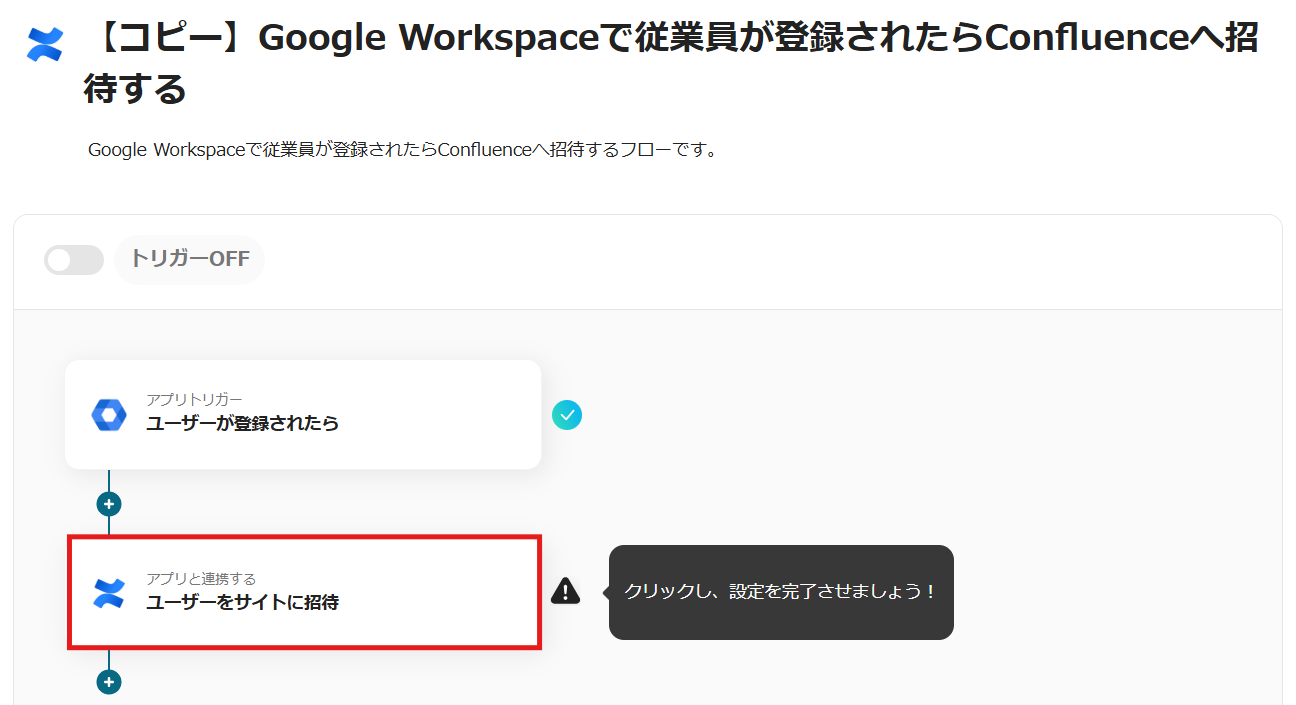This screenshot has width=1296, height=705.
Task: Click the クリックし、設定を完了させましょう！ tooltip
Action: click(x=781, y=592)
